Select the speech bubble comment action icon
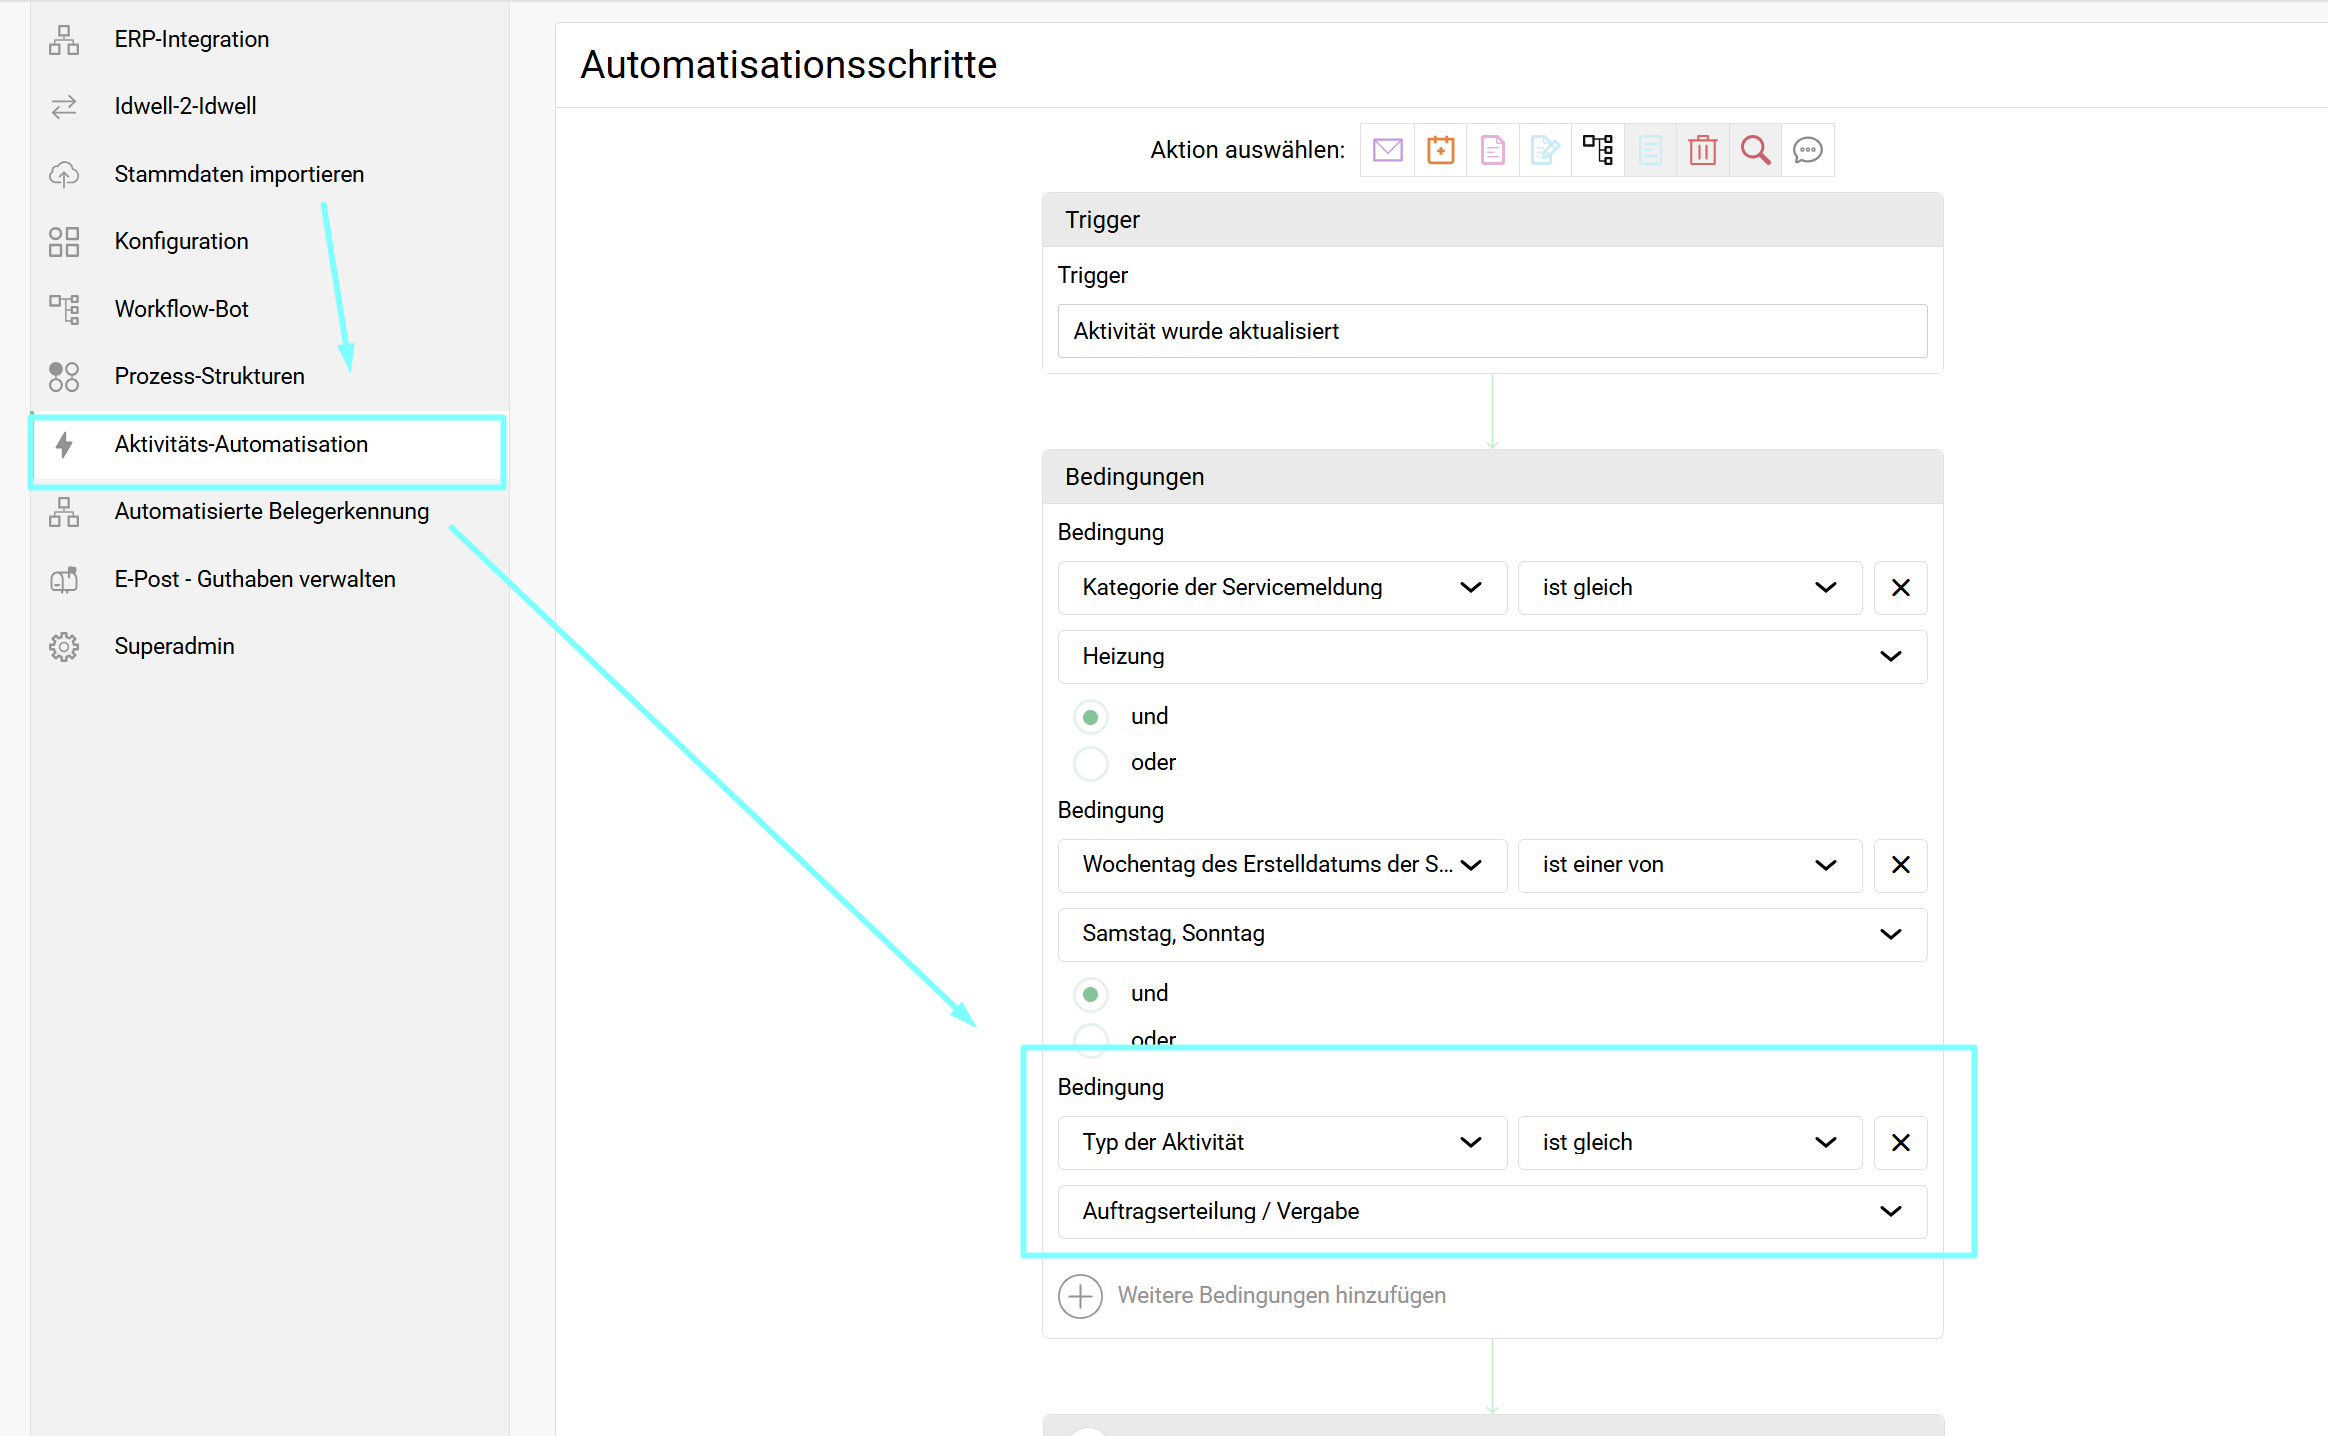This screenshot has height=1436, width=2328. 1808,150
